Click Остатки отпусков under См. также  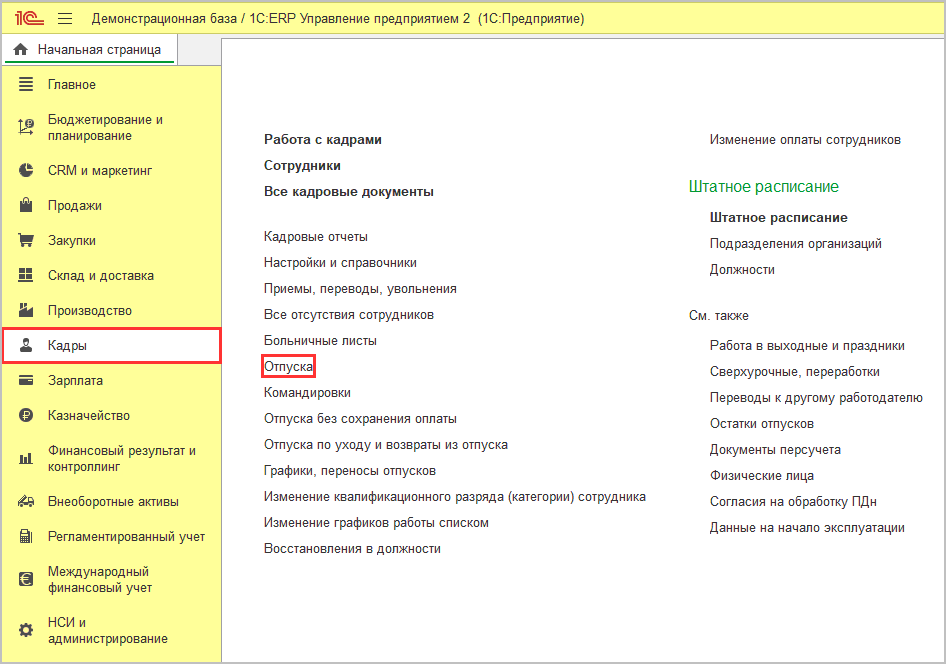(761, 424)
